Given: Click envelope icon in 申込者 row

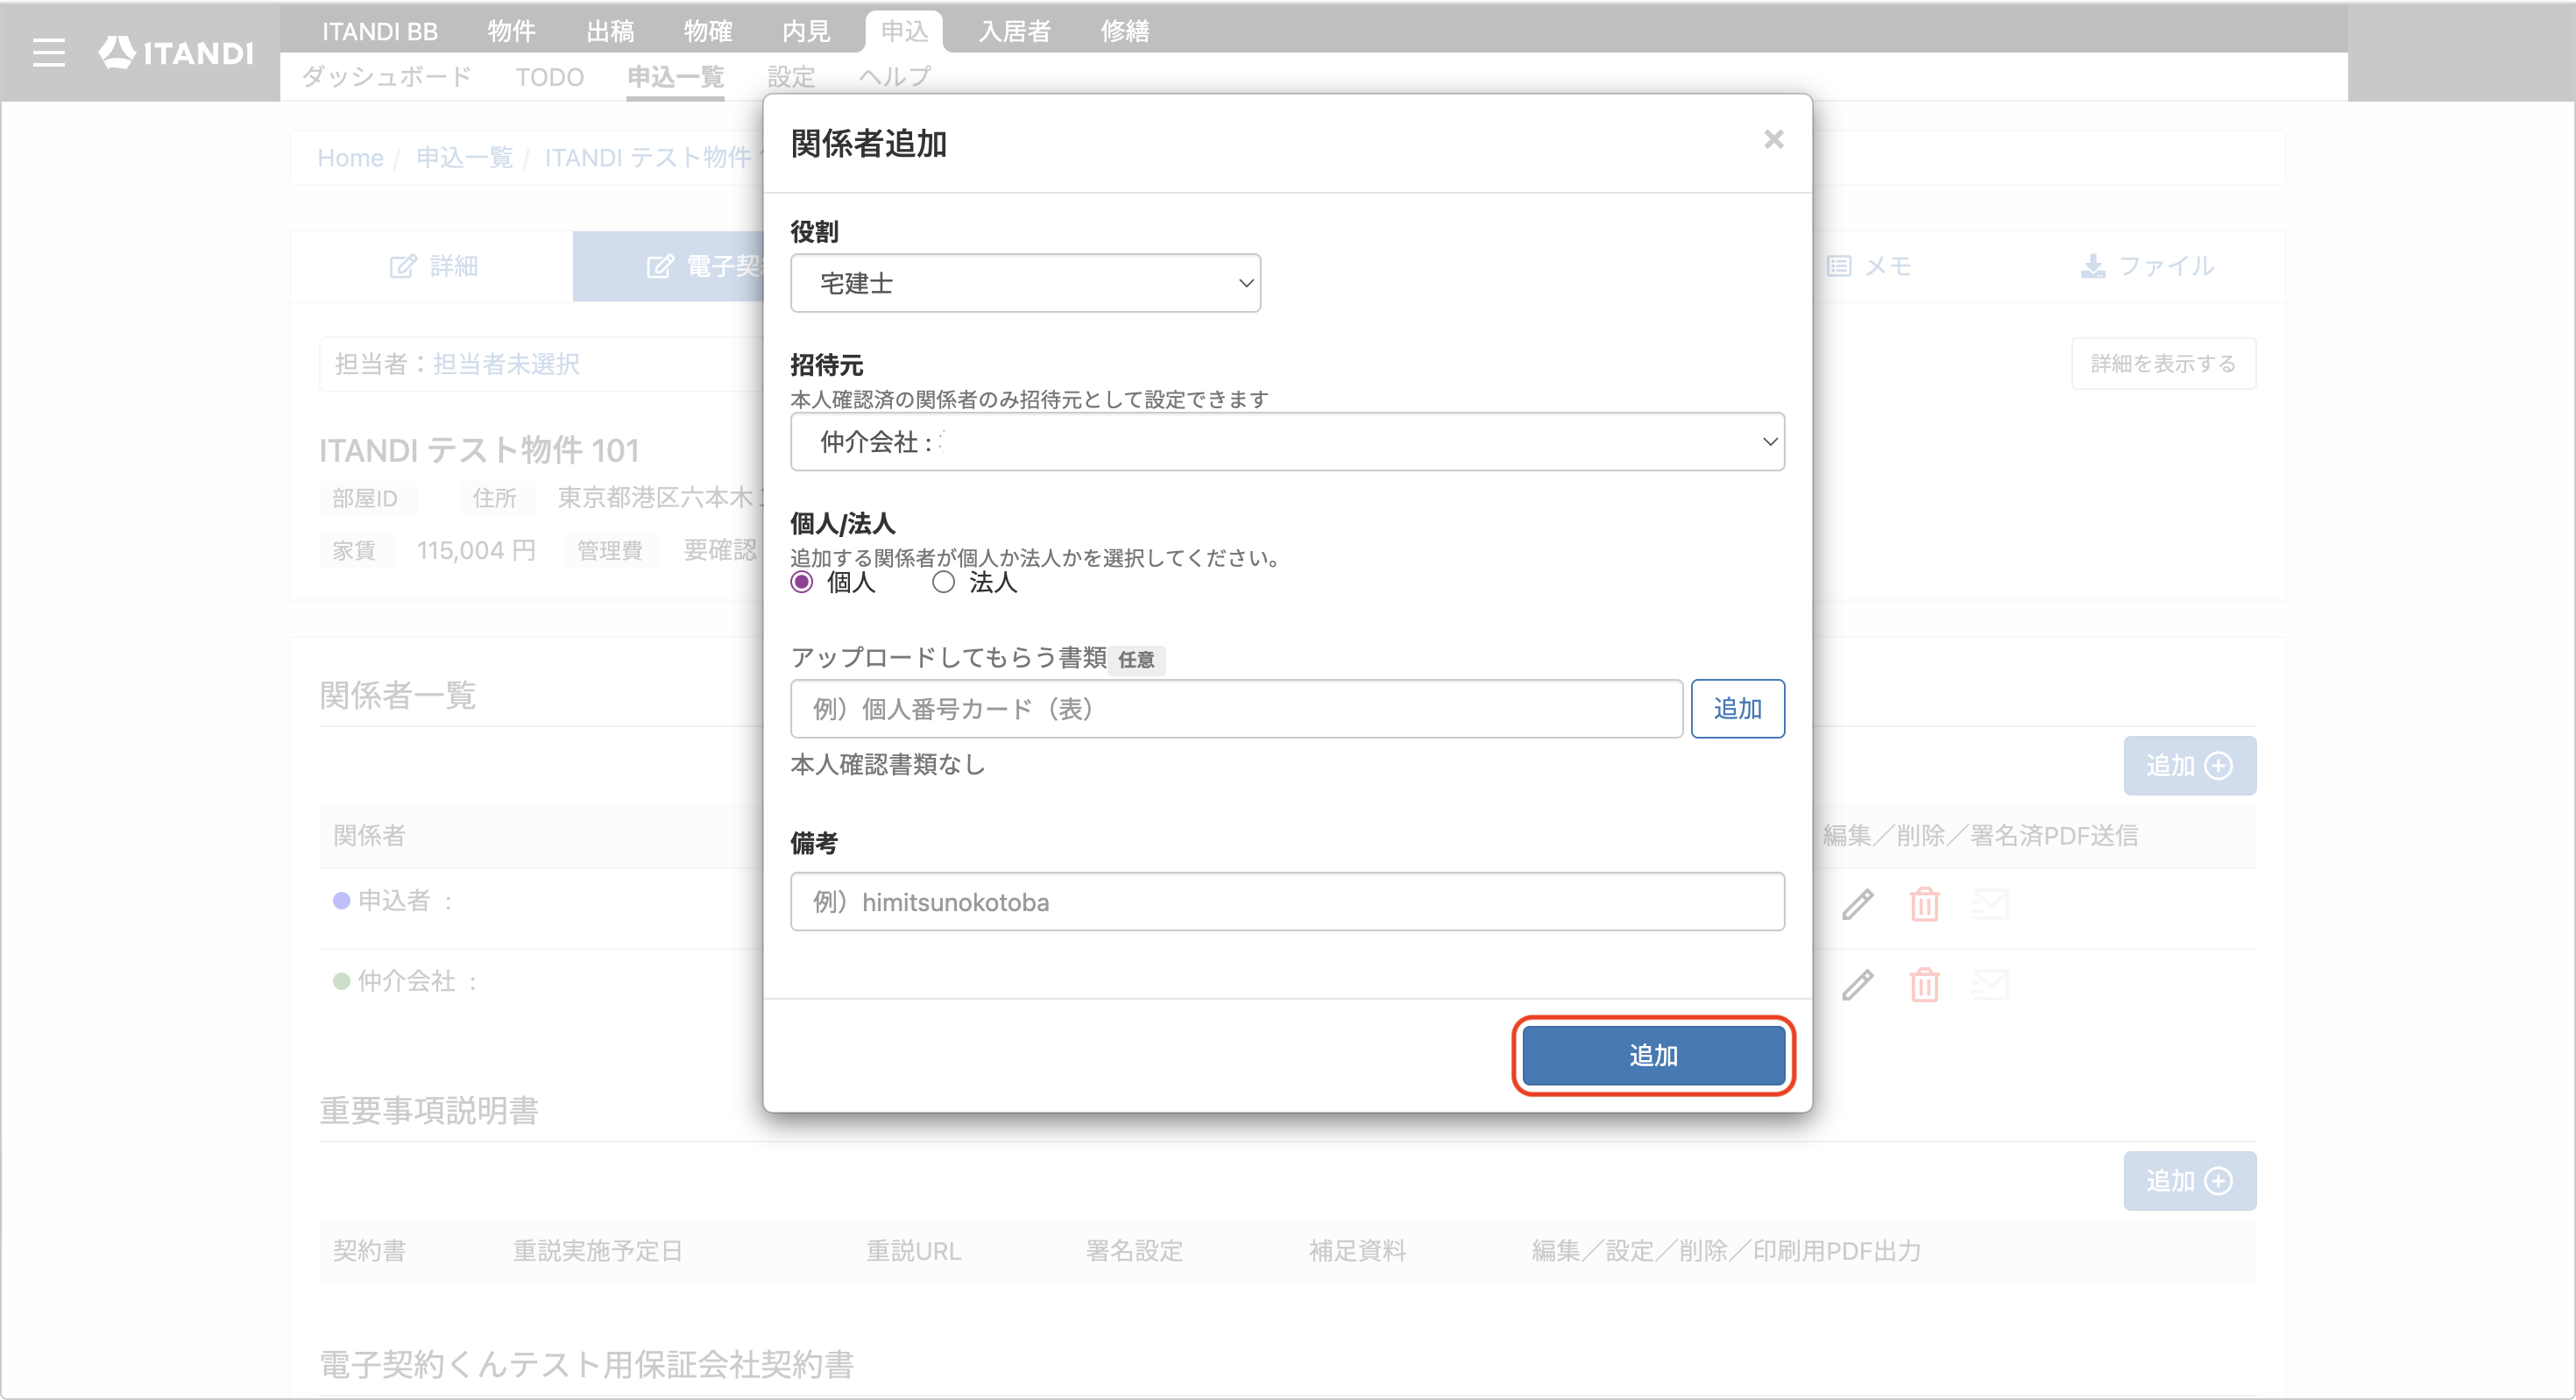Looking at the screenshot, I should [x=1989, y=904].
